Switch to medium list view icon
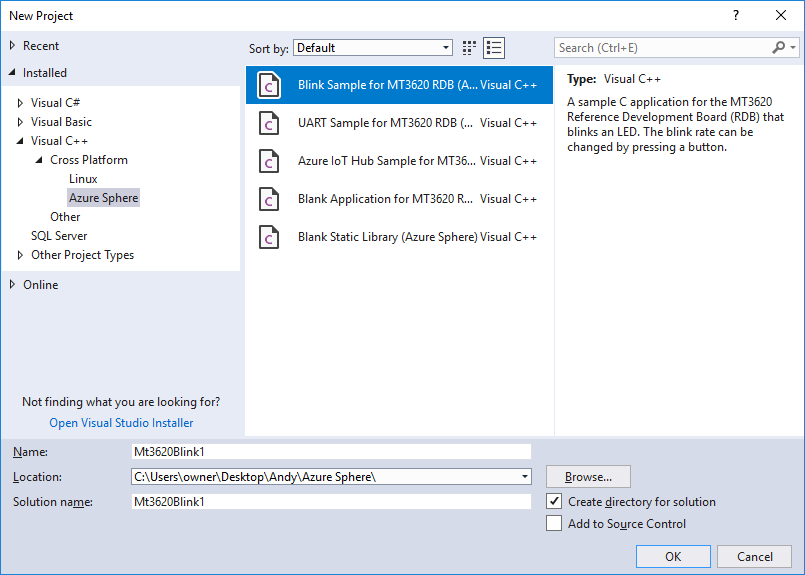The width and height of the screenshot is (805, 575). [x=494, y=48]
